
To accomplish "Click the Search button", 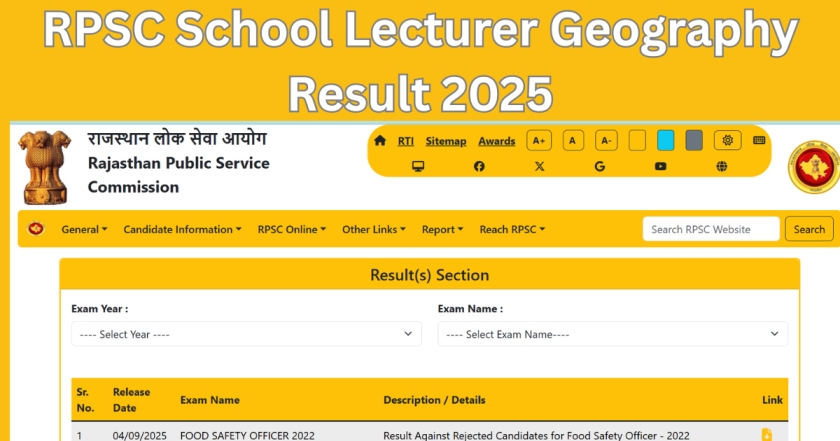I will tap(809, 229).
